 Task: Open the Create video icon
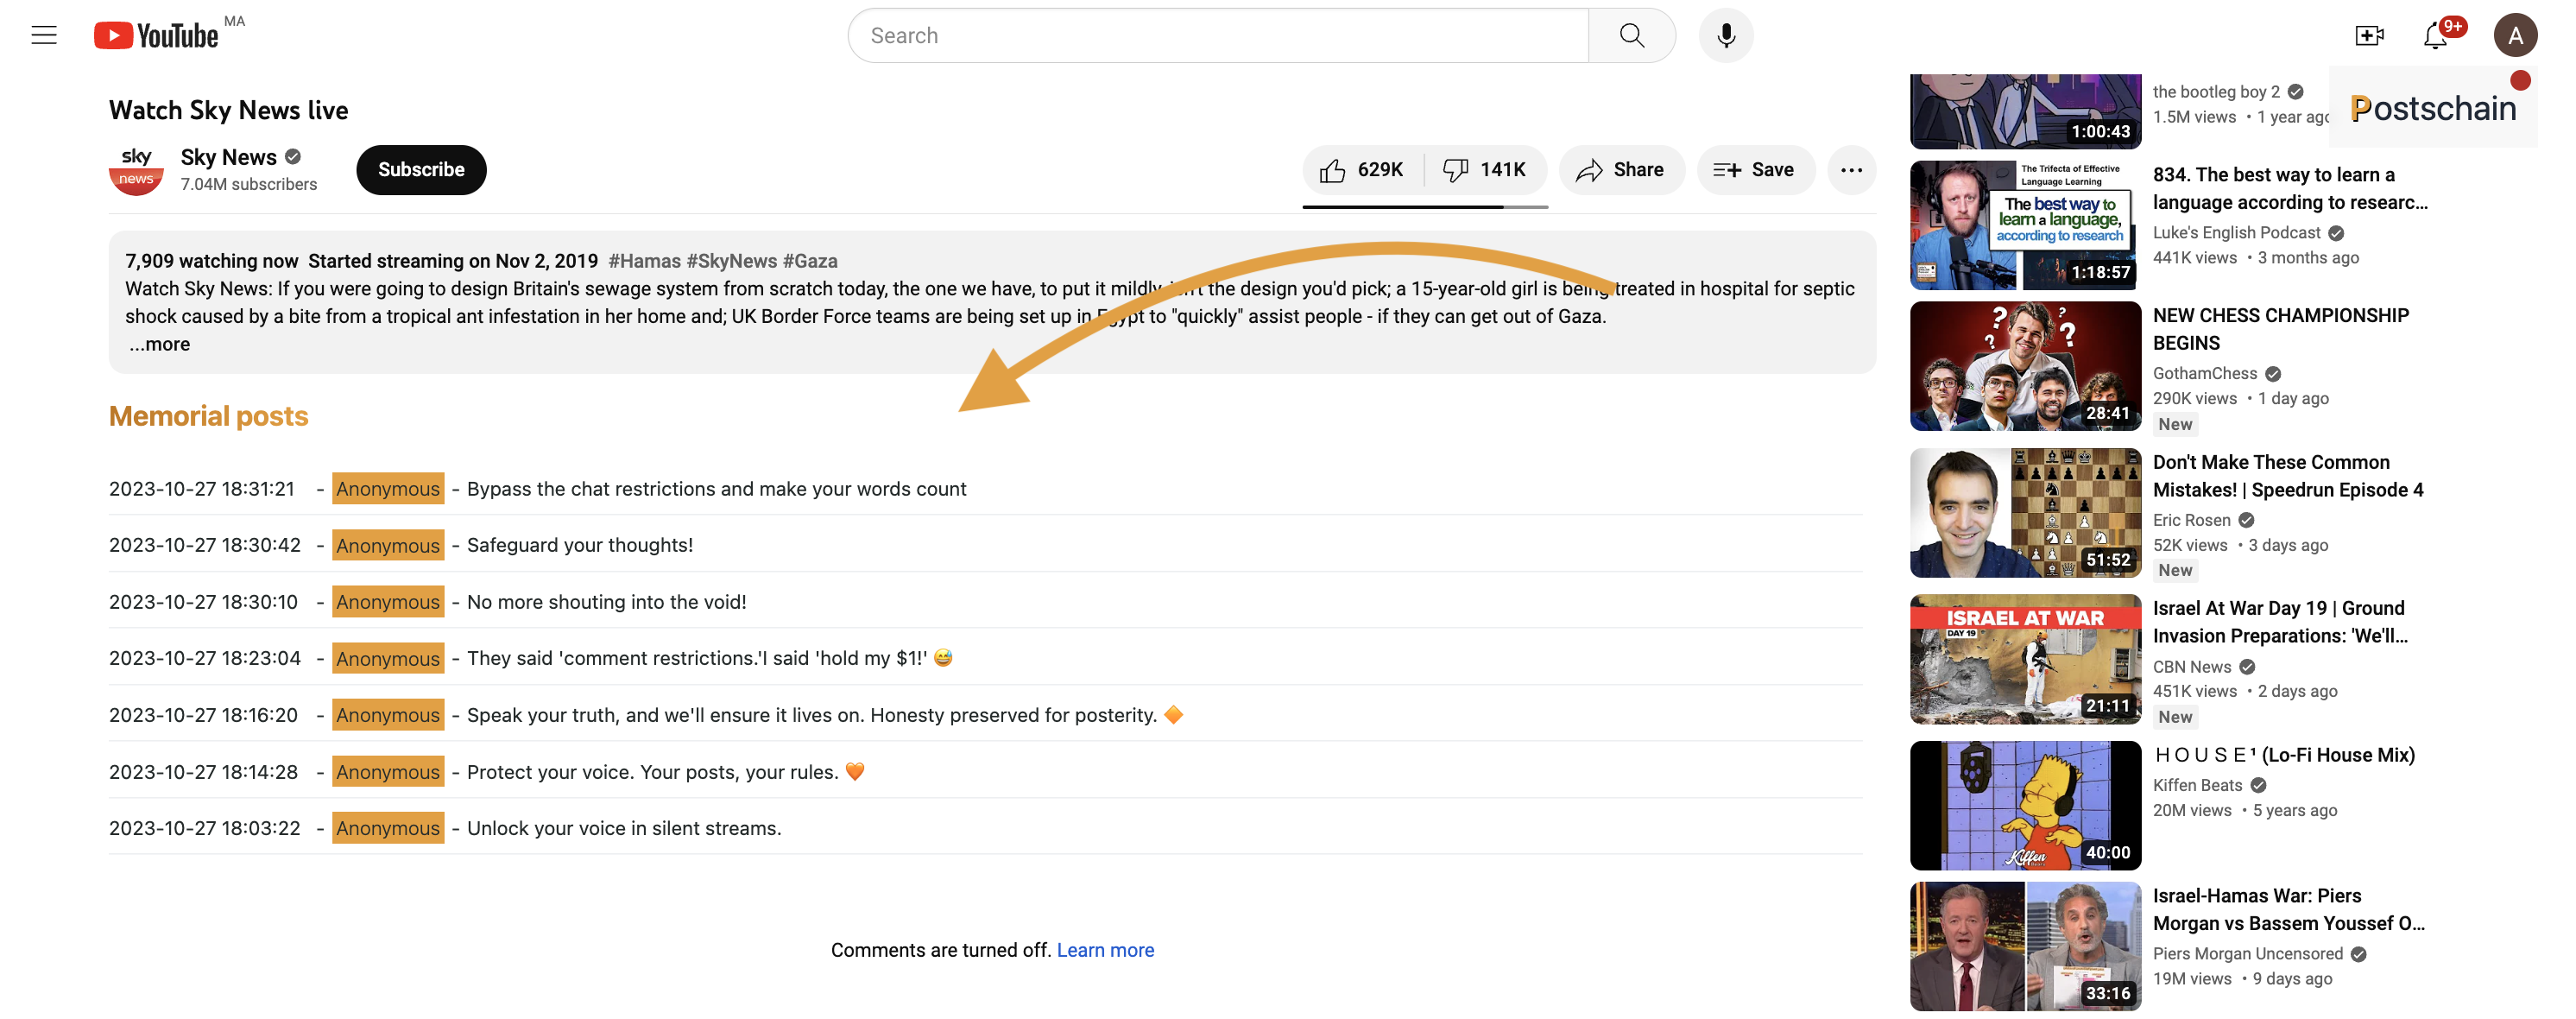click(x=2369, y=36)
